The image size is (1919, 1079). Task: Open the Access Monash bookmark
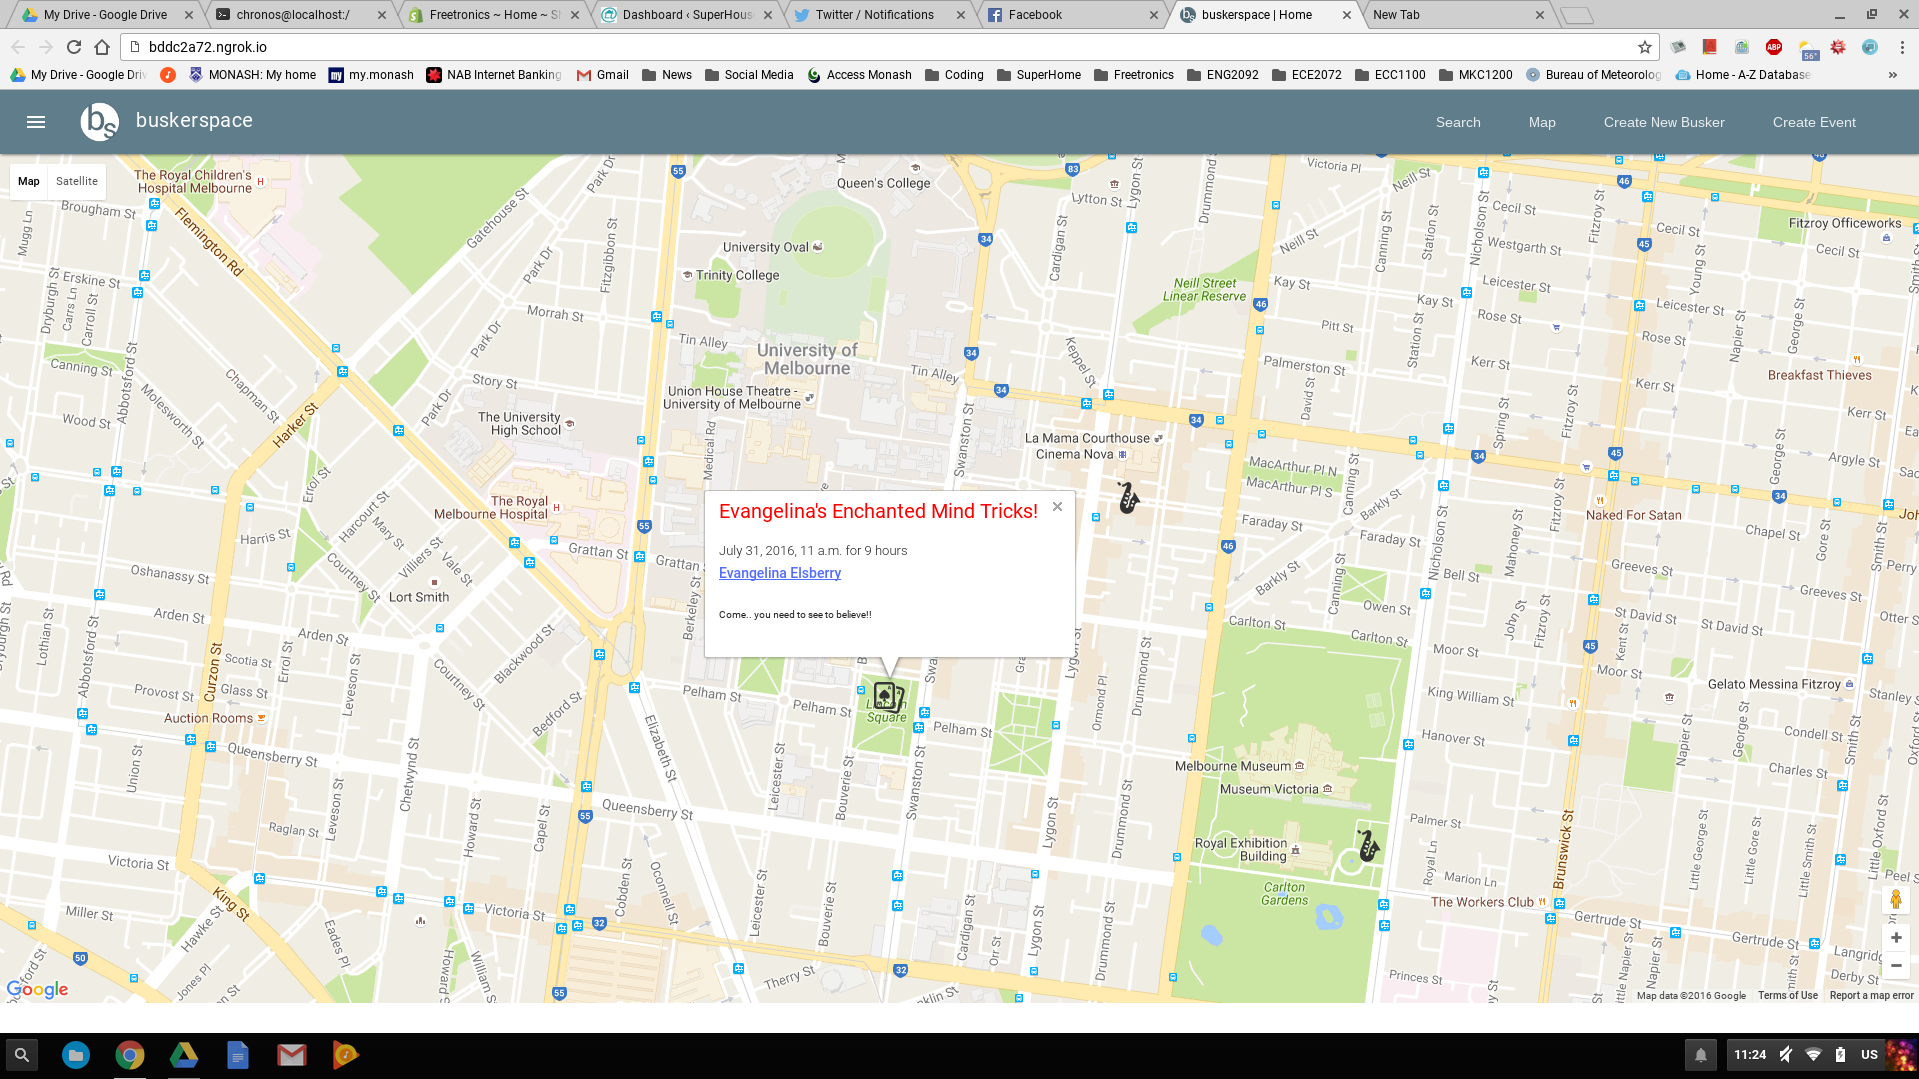click(x=860, y=75)
